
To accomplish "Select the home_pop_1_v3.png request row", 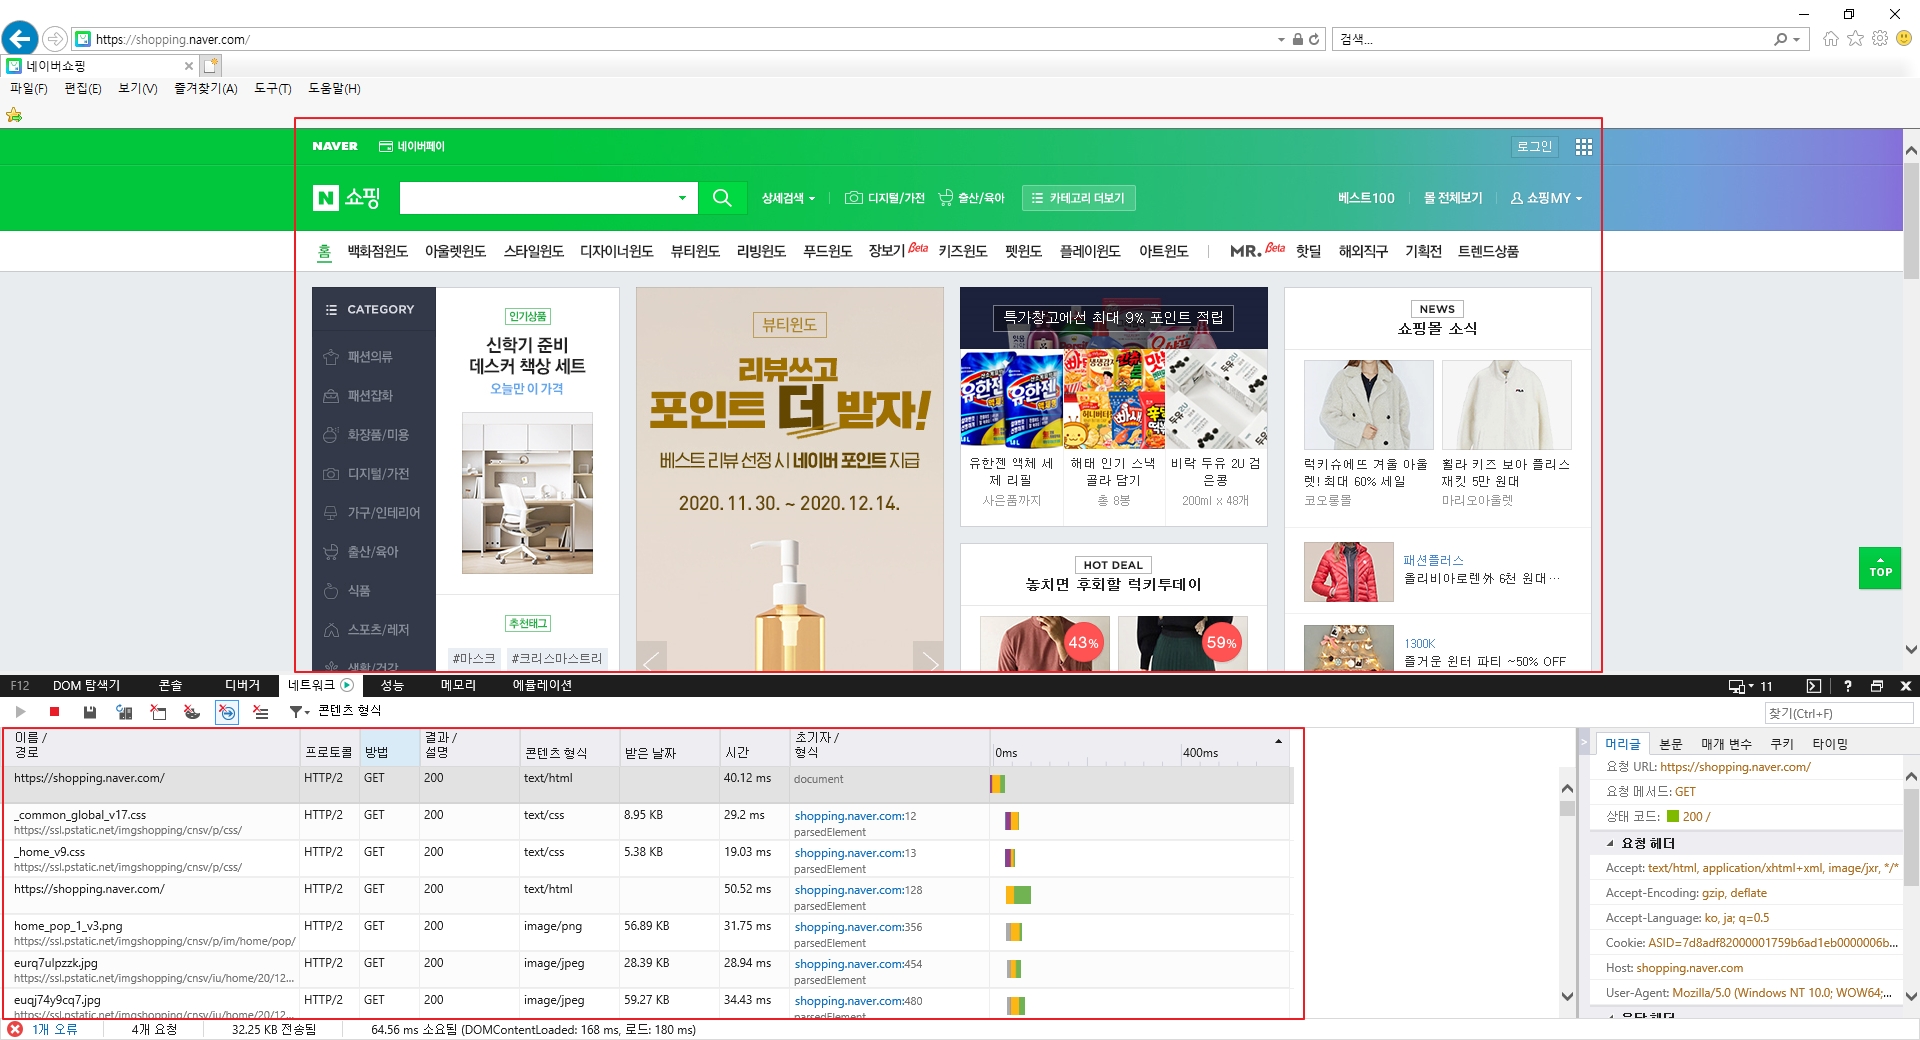I will click(645, 933).
